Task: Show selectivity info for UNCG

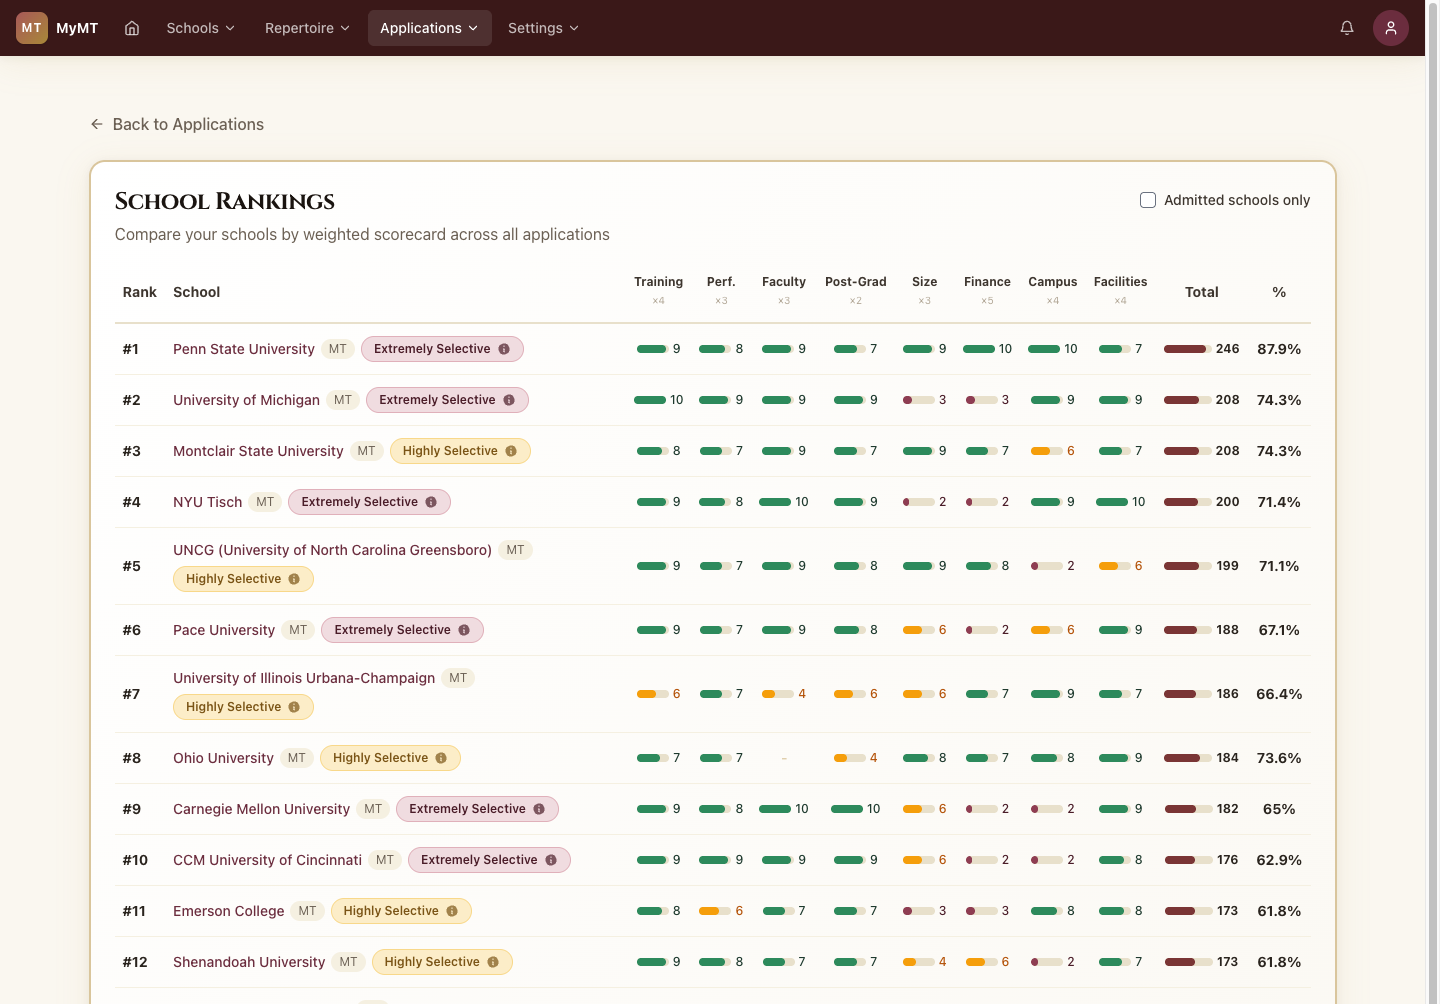Action: (294, 579)
